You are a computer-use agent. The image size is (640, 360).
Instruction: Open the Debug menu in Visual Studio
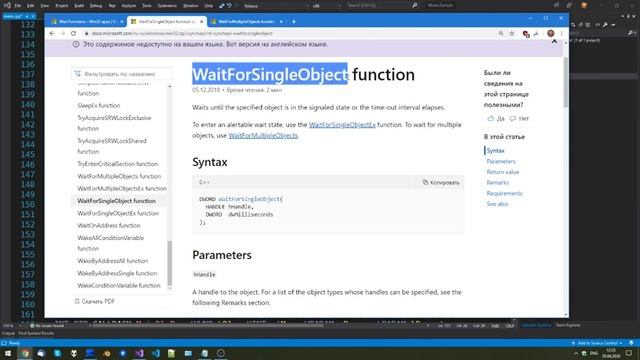tap(96, 6)
